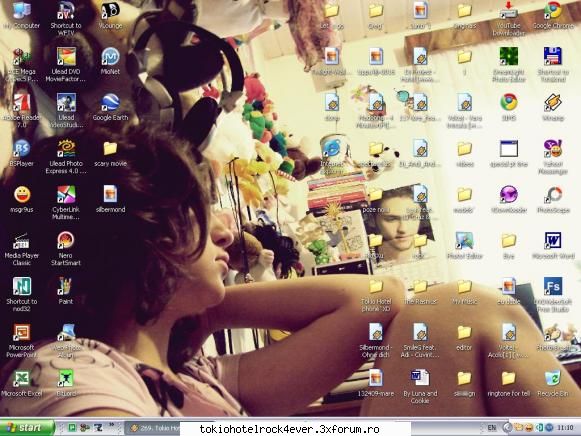Click the Start button
The image size is (581, 436).
[x=27, y=428]
